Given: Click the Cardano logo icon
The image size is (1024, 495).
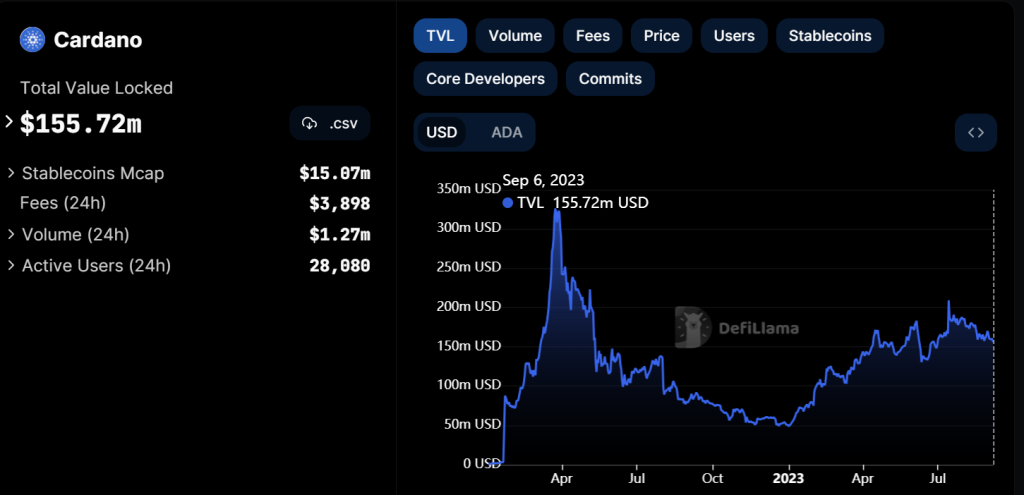Looking at the screenshot, I should pyautogui.click(x=32, y=40).
